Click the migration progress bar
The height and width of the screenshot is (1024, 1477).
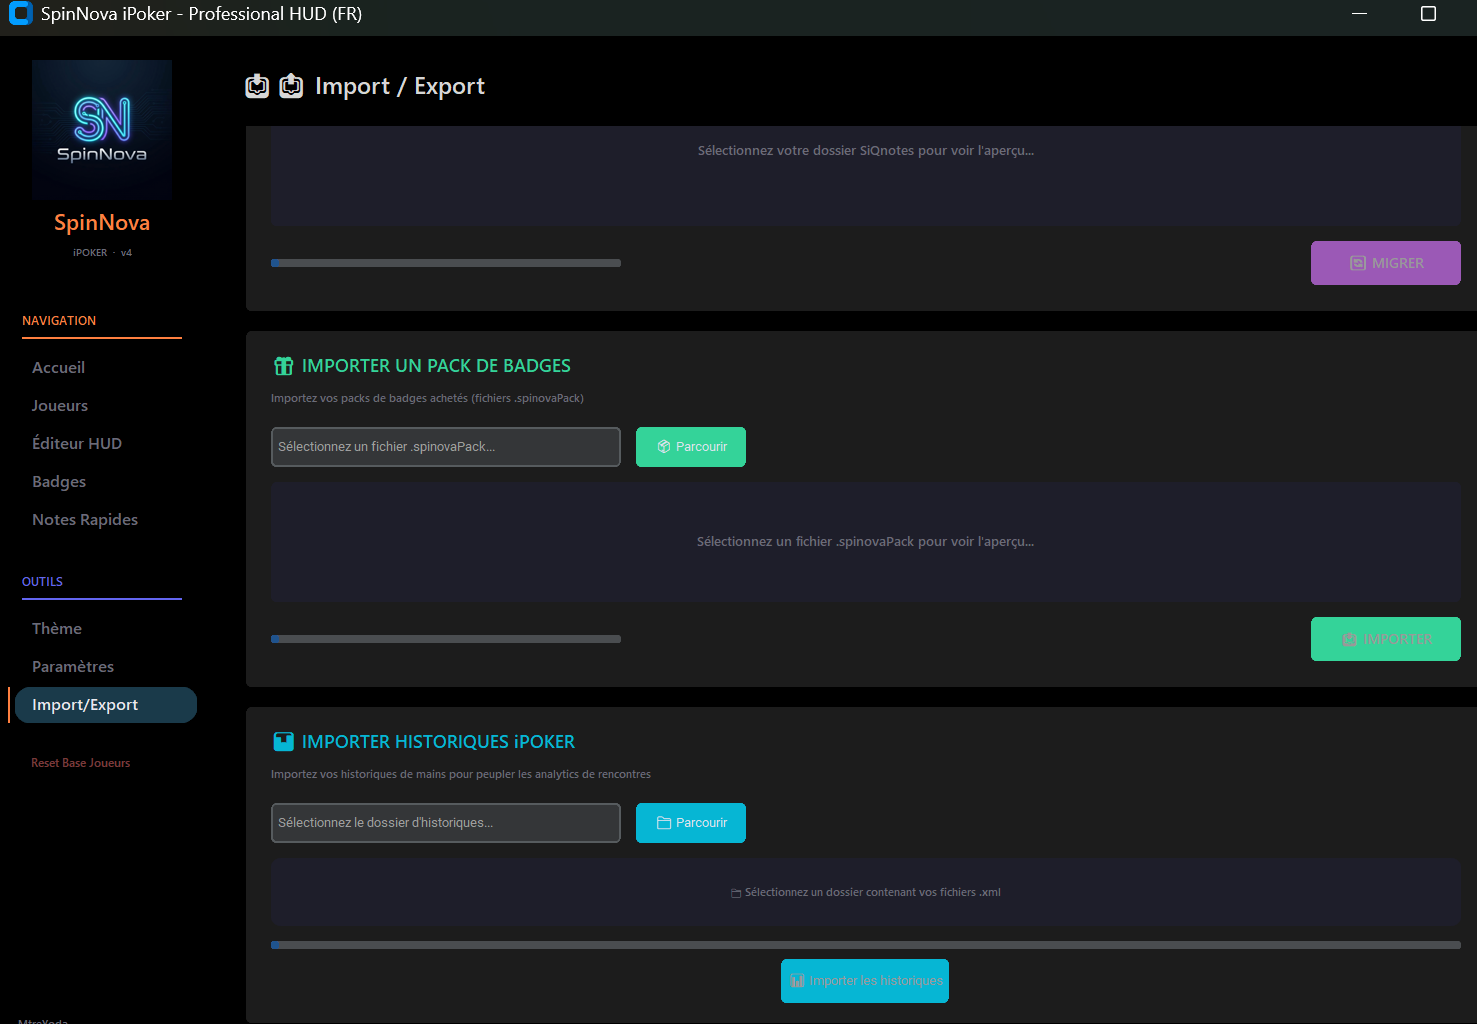tap(446, 263)
